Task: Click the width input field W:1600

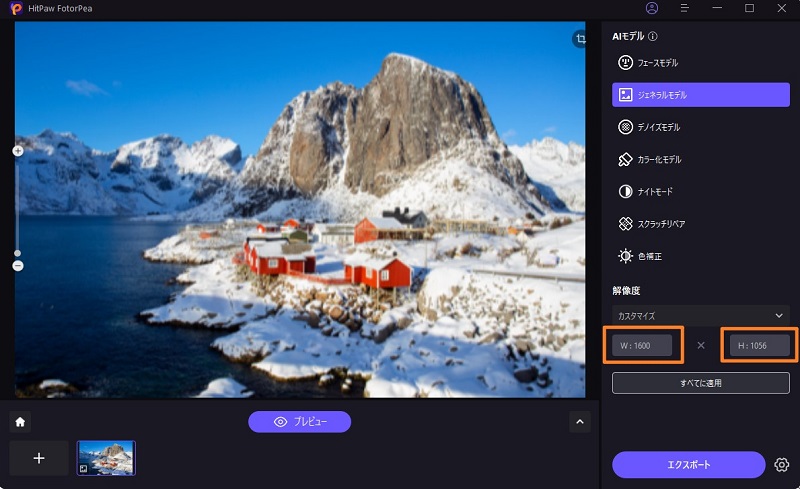Action: pyautogui.click(x=642, y=346)
